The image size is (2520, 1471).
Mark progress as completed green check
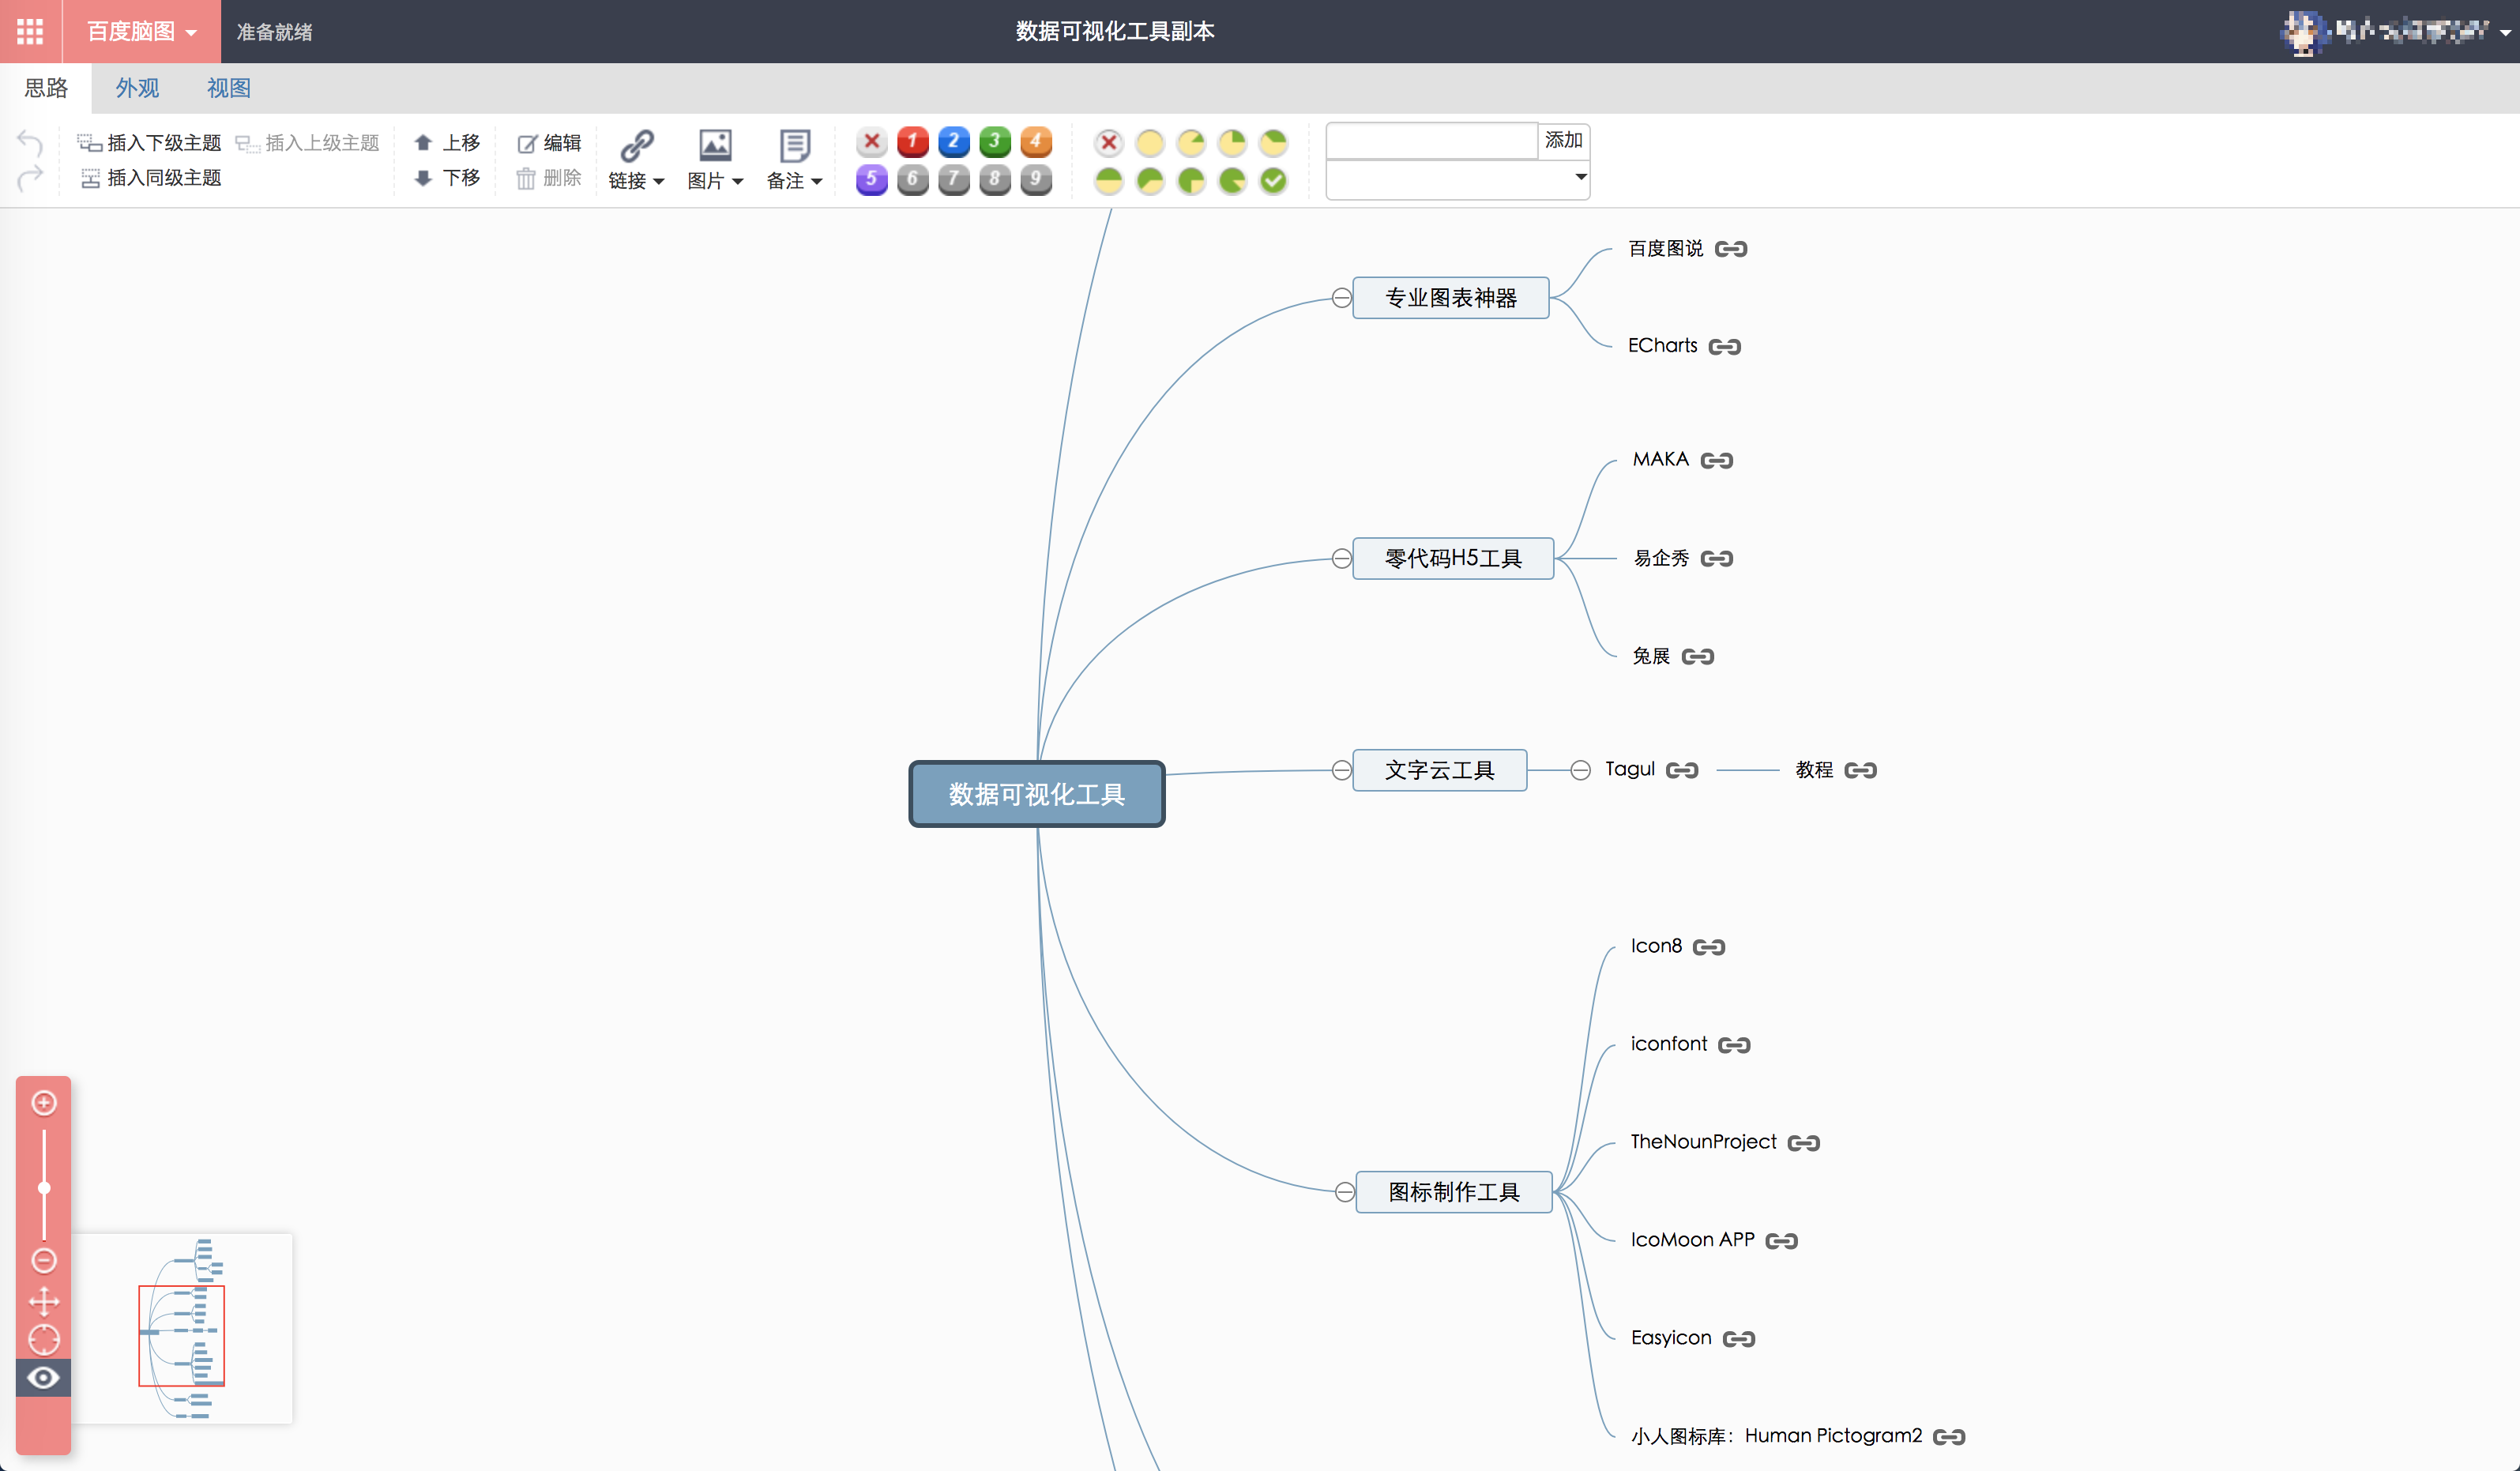tap(1272, 181)
